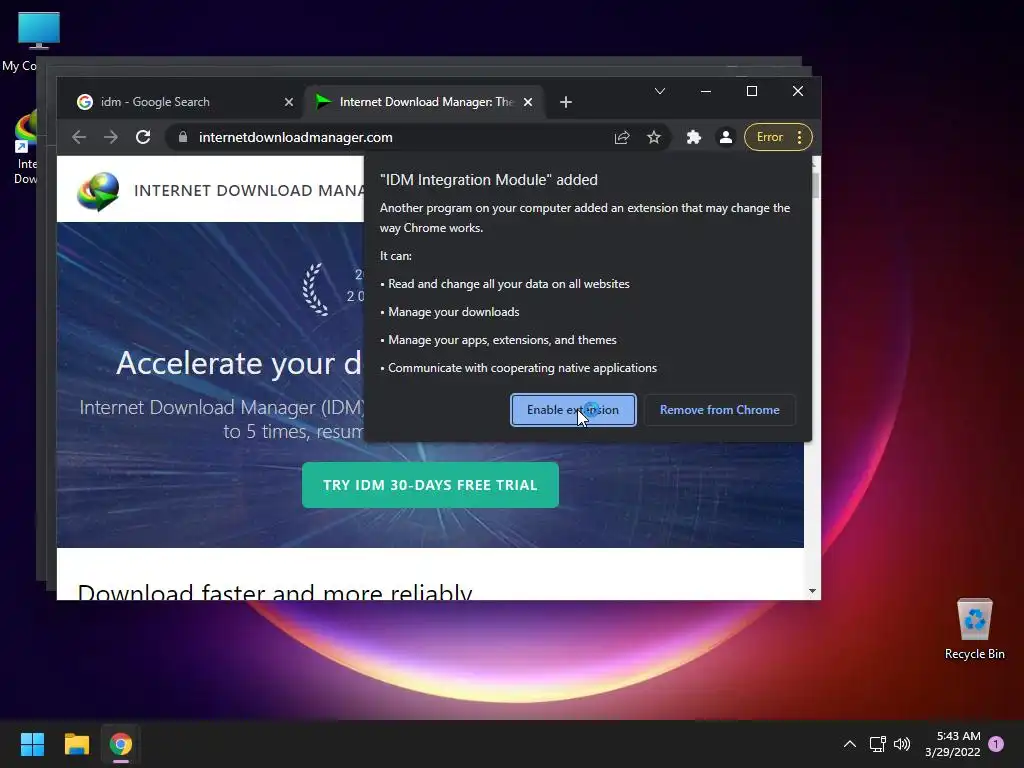Image resolution: width=1024 pixels, height=768 pixels.
Task: Reload the current page
Action: [143, 137]
